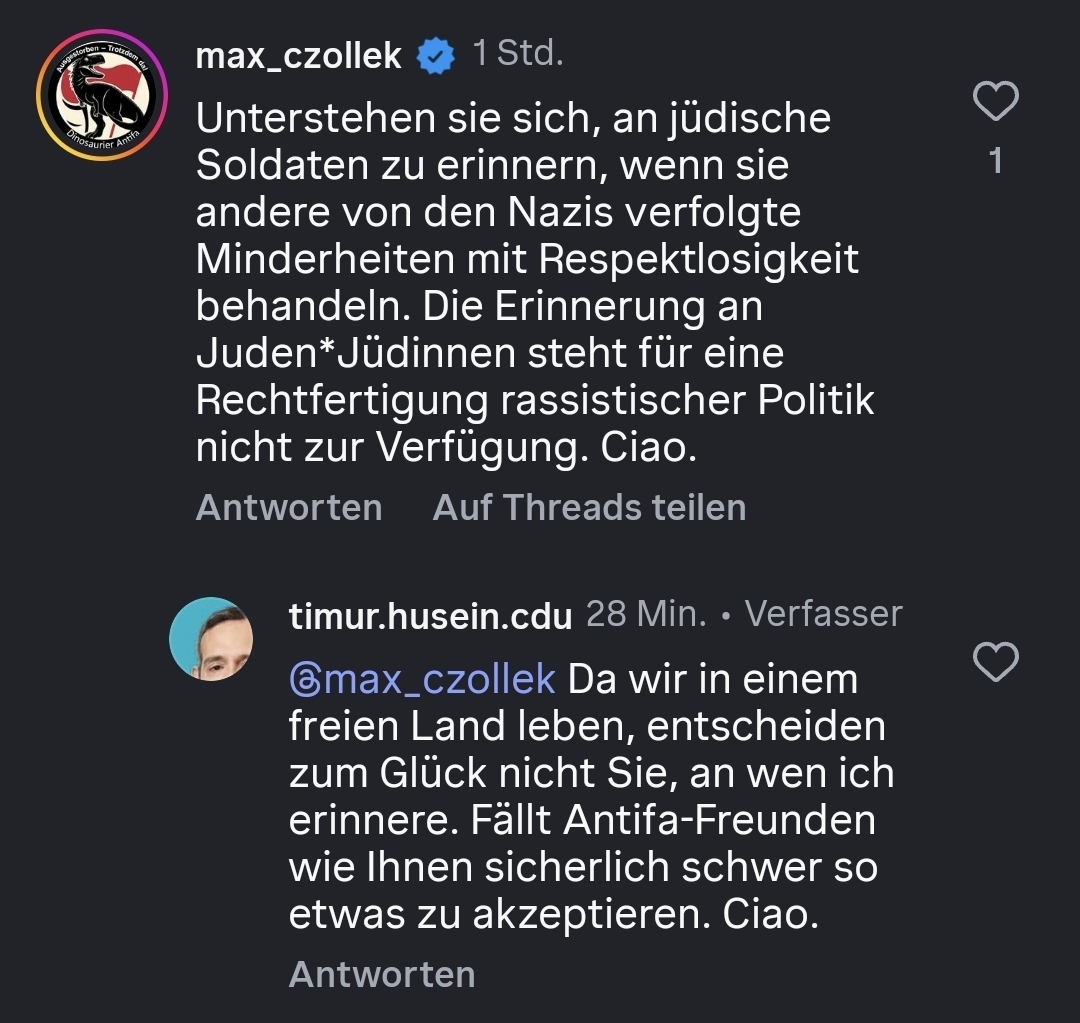This screenshot has height=1023, width=1080.
Task: Tap the Threads logo before the @max_czollek mention
Action: (304, 679)
